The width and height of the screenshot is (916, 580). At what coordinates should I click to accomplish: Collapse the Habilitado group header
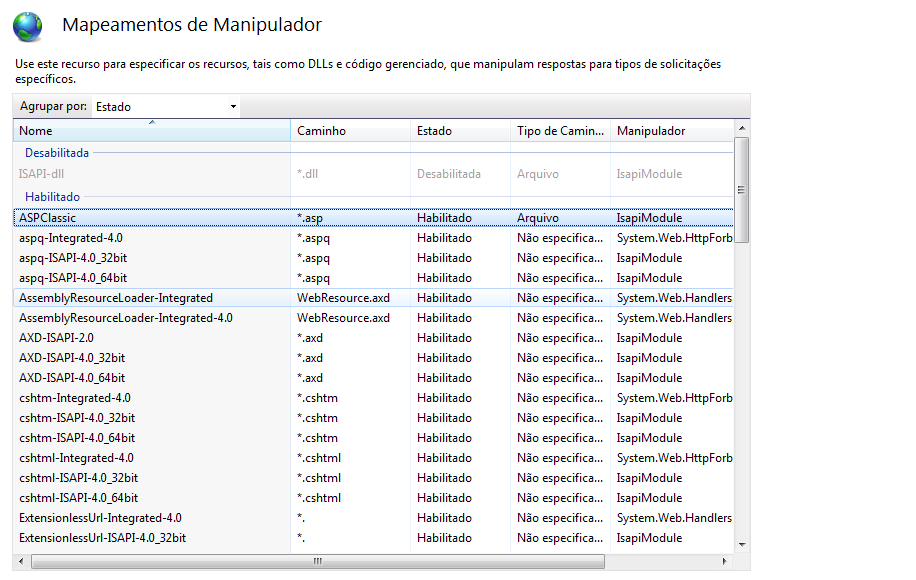click(x=52, y=197)
